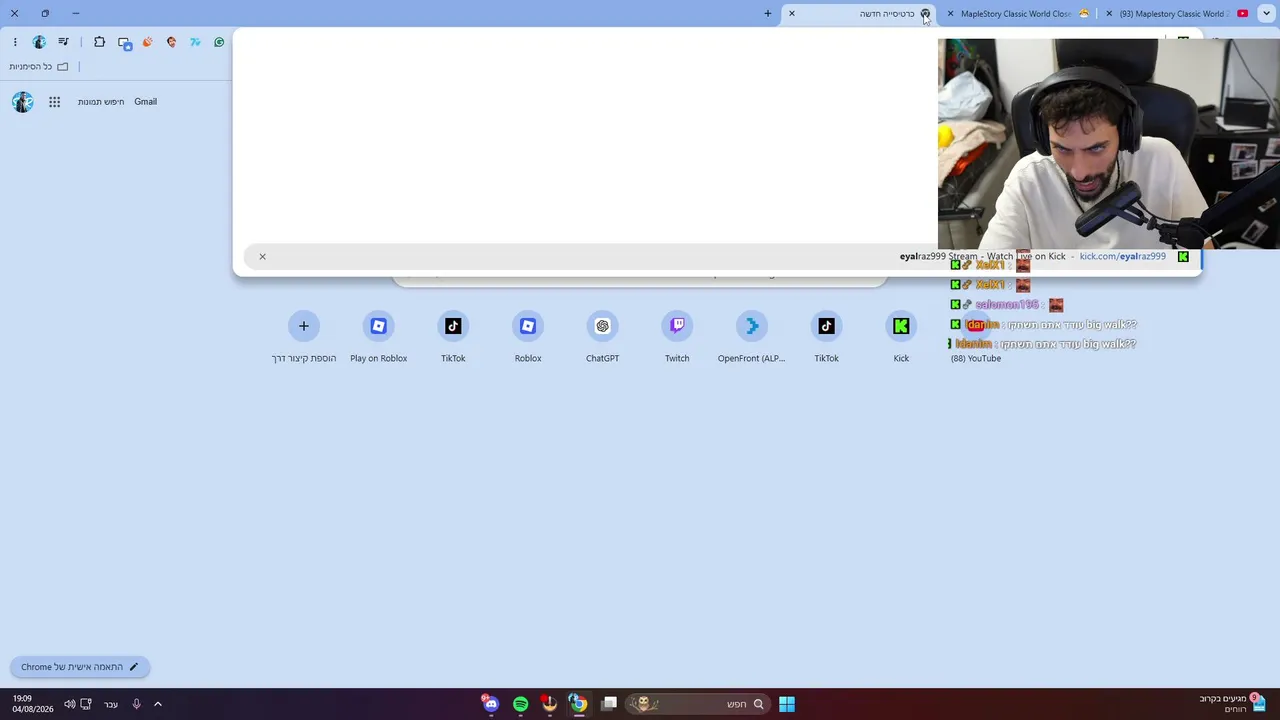Open the second TikTok shortcut next to Kick

tap(826, 338)
